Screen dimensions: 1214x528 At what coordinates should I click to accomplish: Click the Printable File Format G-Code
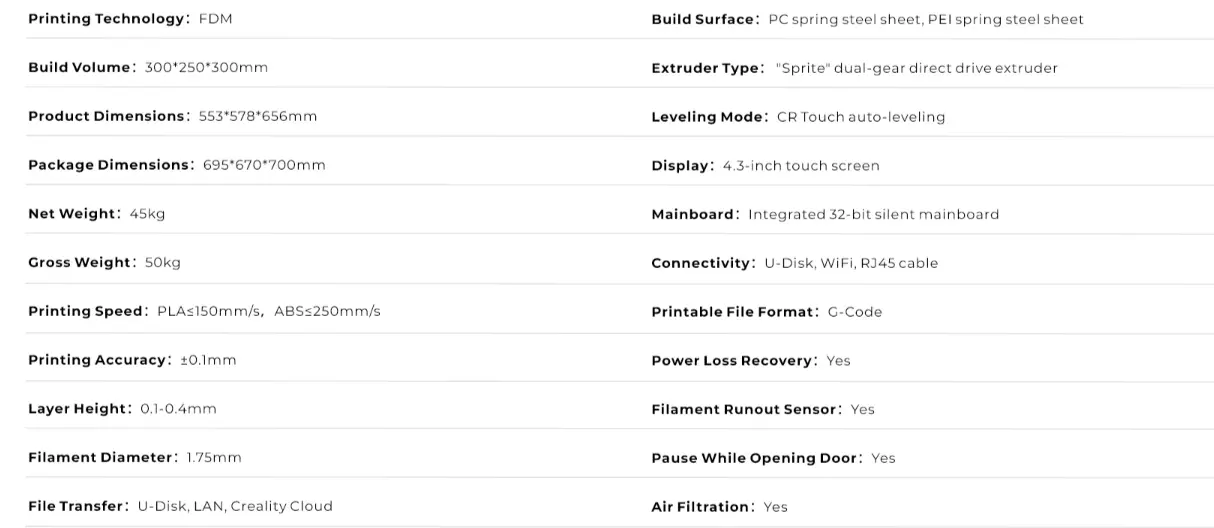766,312
